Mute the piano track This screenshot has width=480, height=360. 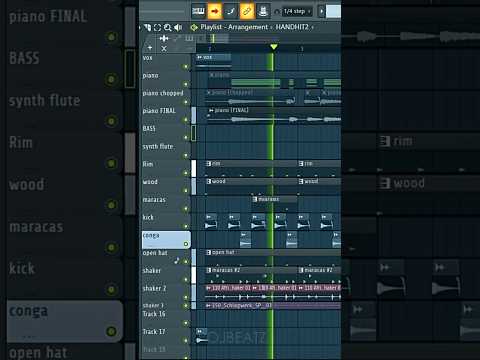point(186,85)
